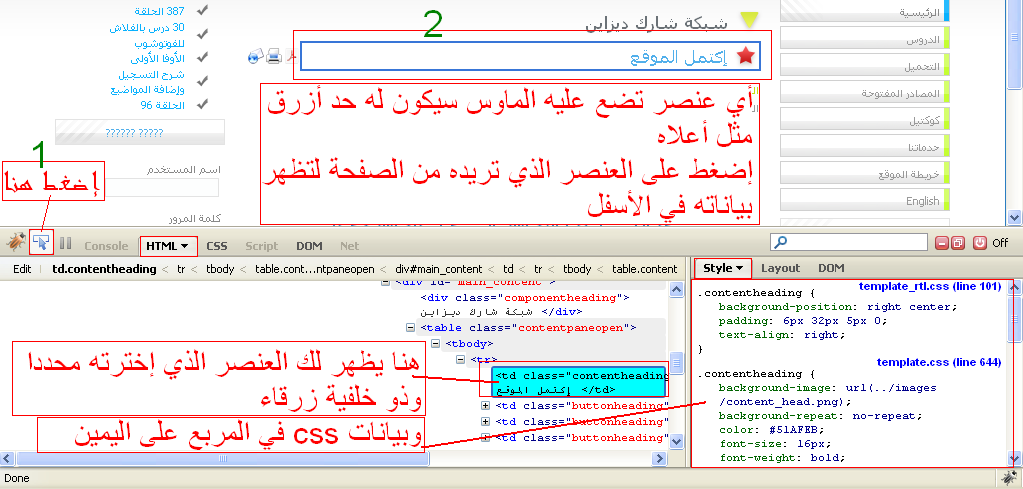Open the Style side panel dropdown
This screenshot has width=1023, height=489.
pos(723,268)
